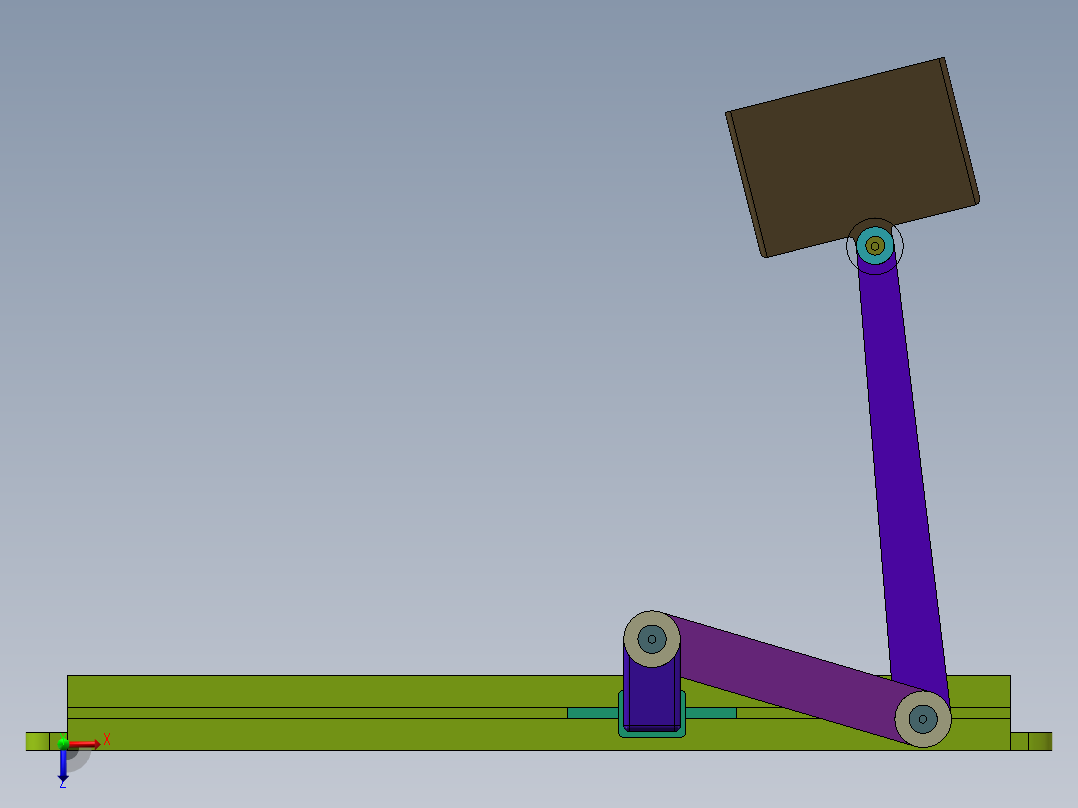Viewport: 1078px width, 808px height.
Task: Select the long blue-violet link arm
Action: point(904,474)
